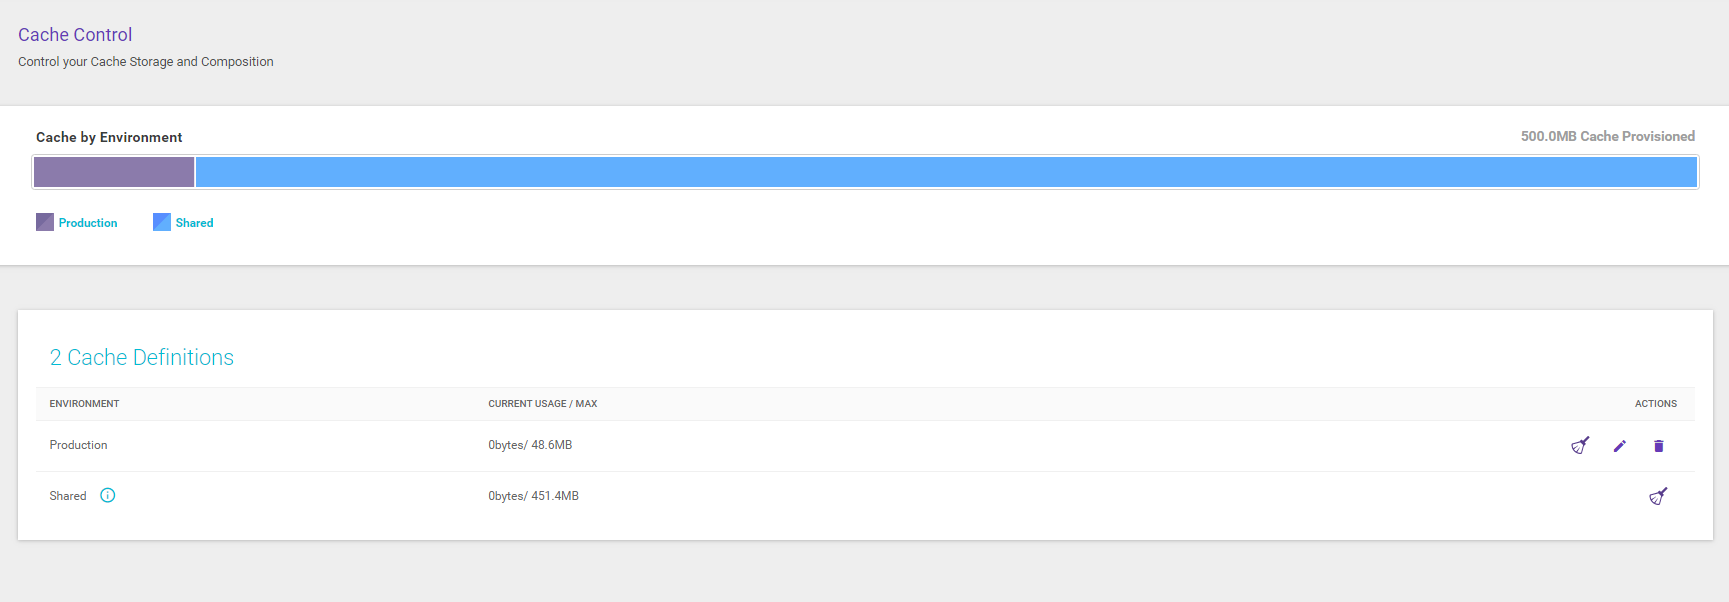Select the Shared legend label

tap(194, 223)
